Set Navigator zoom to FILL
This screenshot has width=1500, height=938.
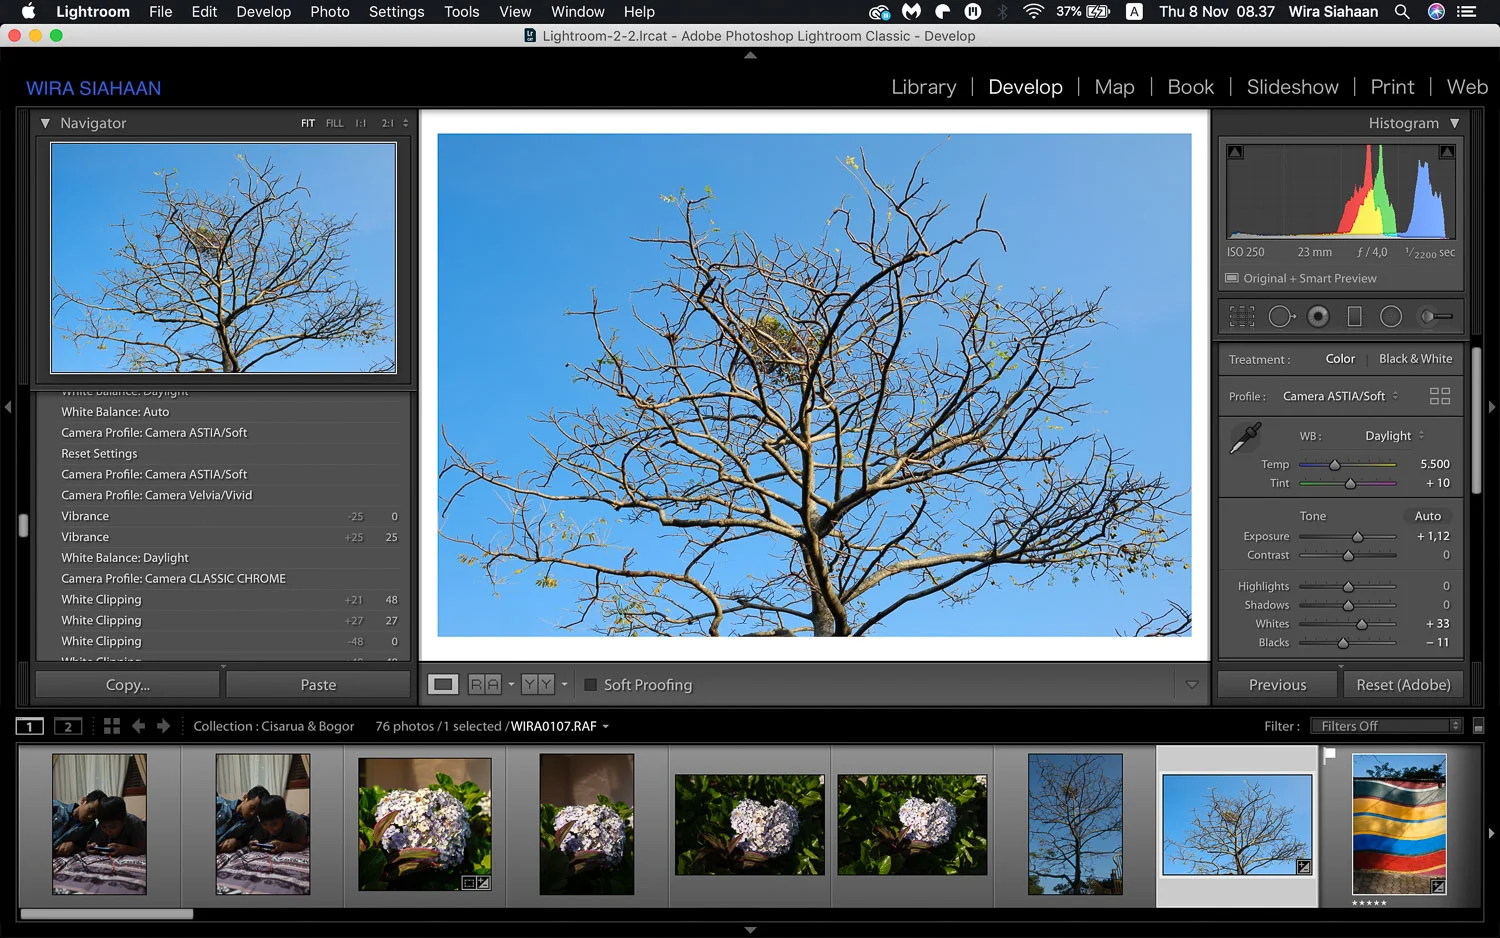coord(334,123)
